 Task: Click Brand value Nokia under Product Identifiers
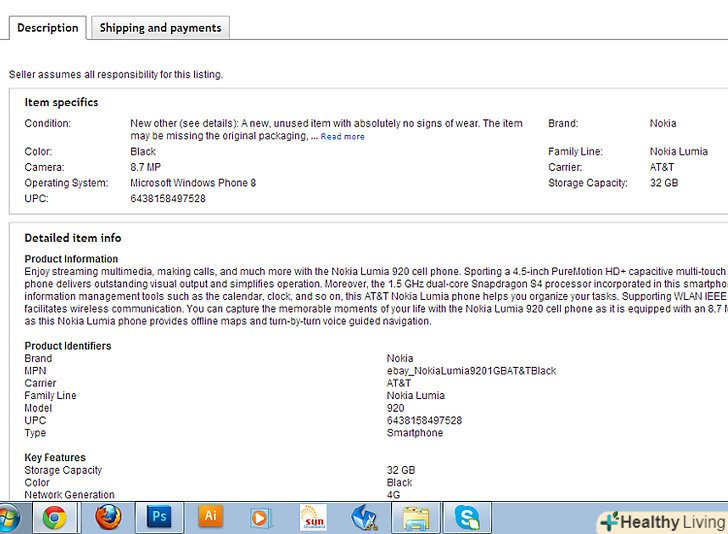coord(400,358)
